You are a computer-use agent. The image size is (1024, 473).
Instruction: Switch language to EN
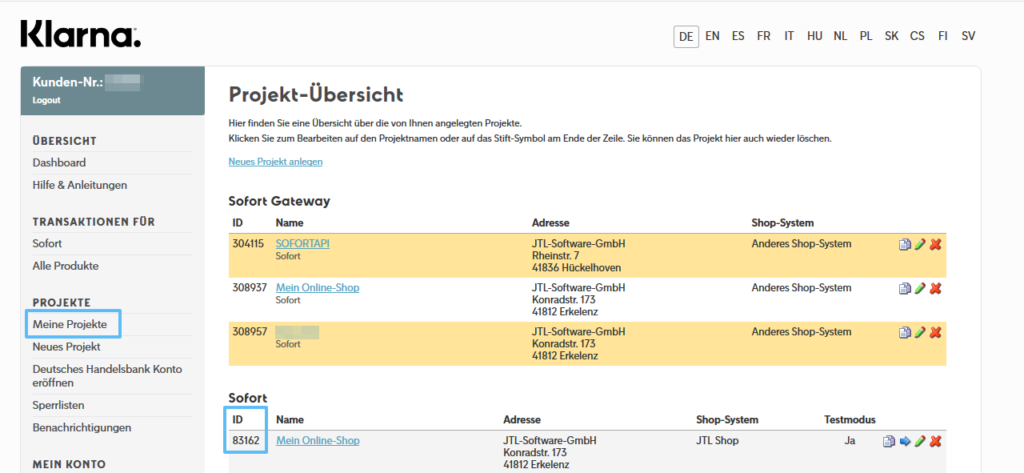[712, 36]
